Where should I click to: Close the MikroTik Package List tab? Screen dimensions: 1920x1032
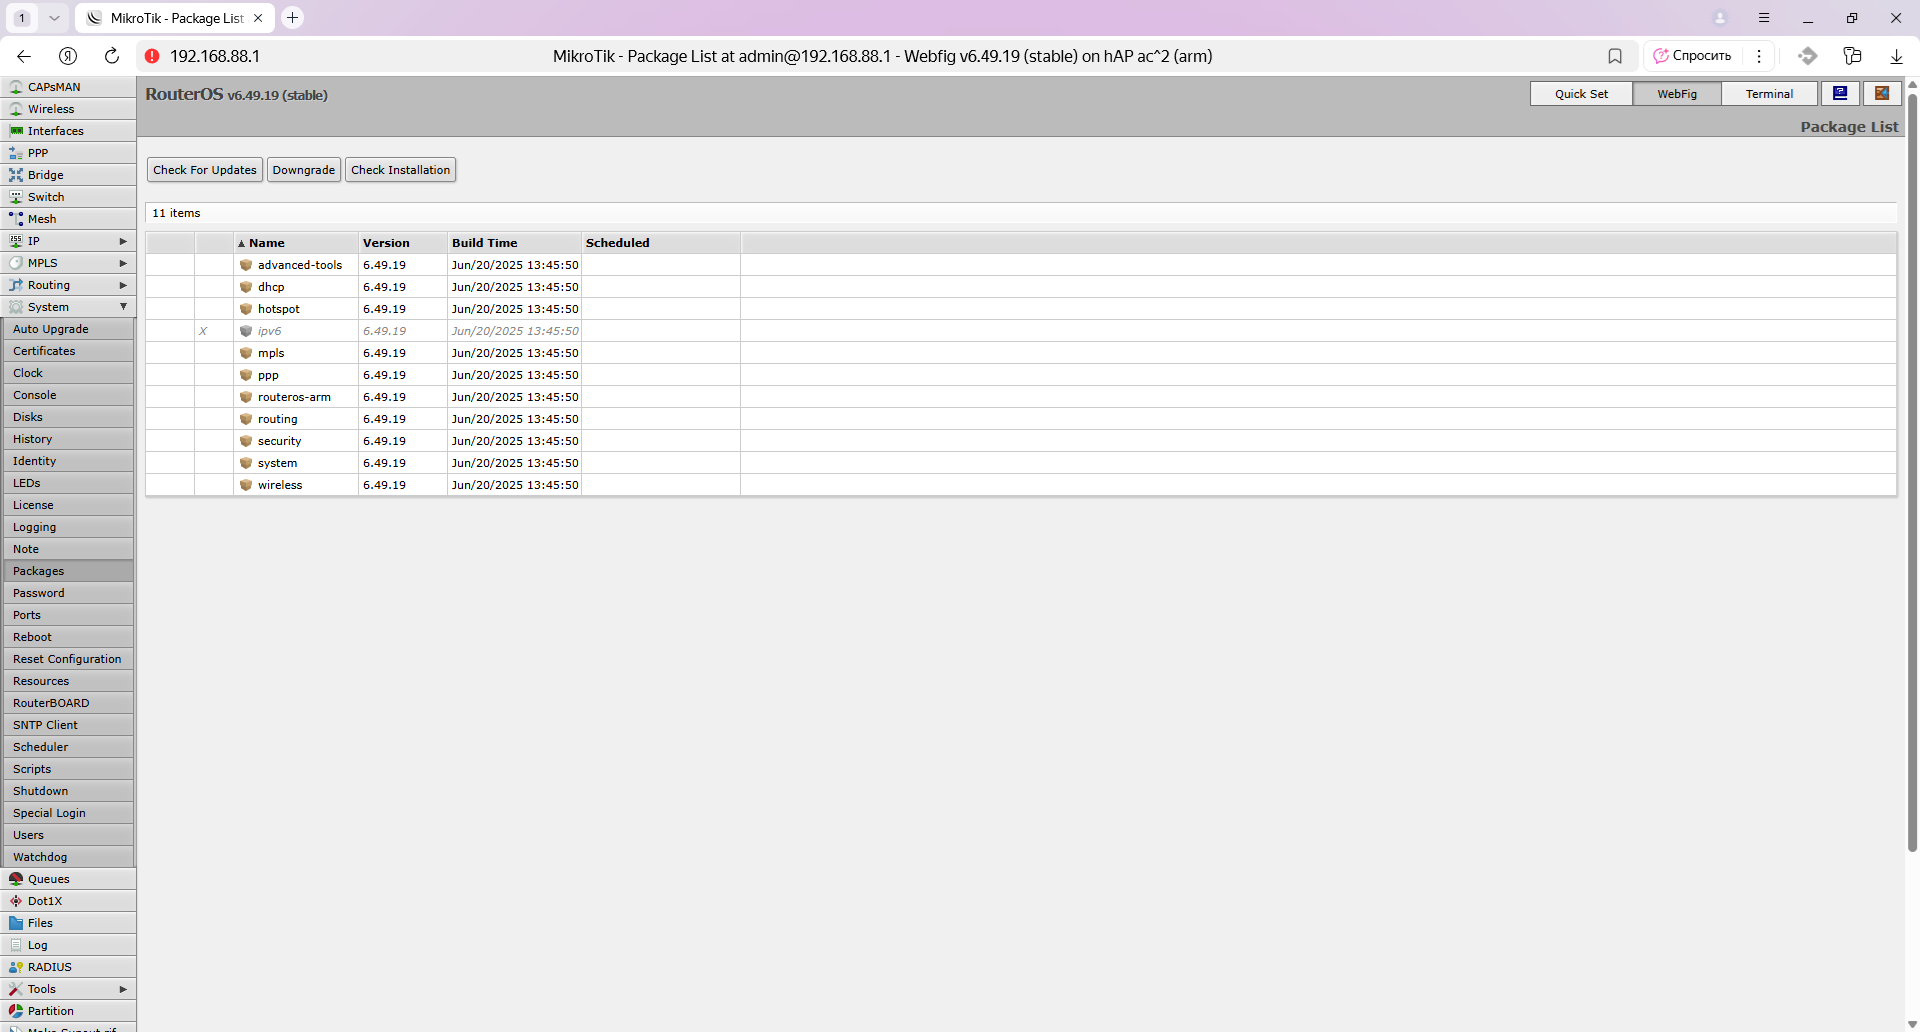pyautogui.click(x=258, y=18)
